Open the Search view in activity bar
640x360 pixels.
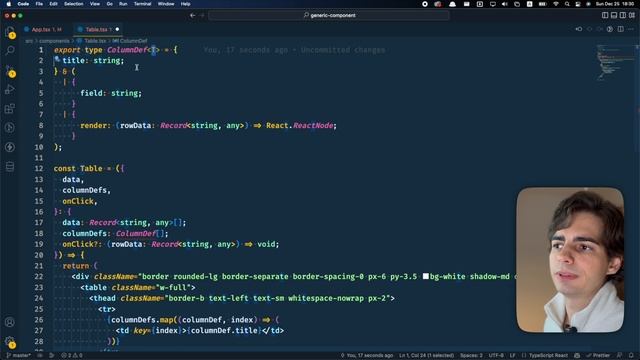pos(10,51)
